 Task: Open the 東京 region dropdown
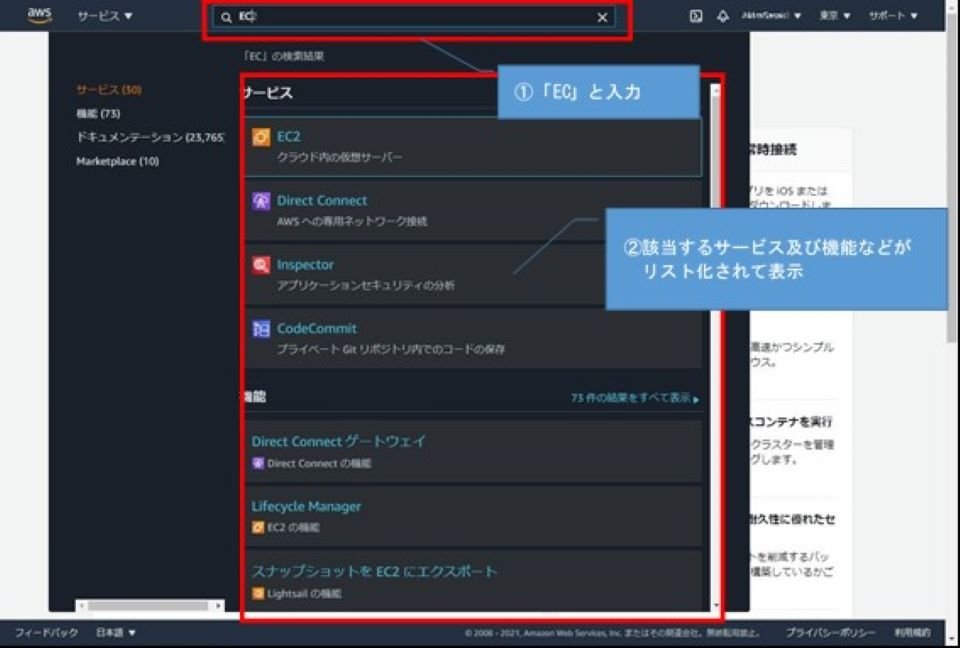[835, 16]
